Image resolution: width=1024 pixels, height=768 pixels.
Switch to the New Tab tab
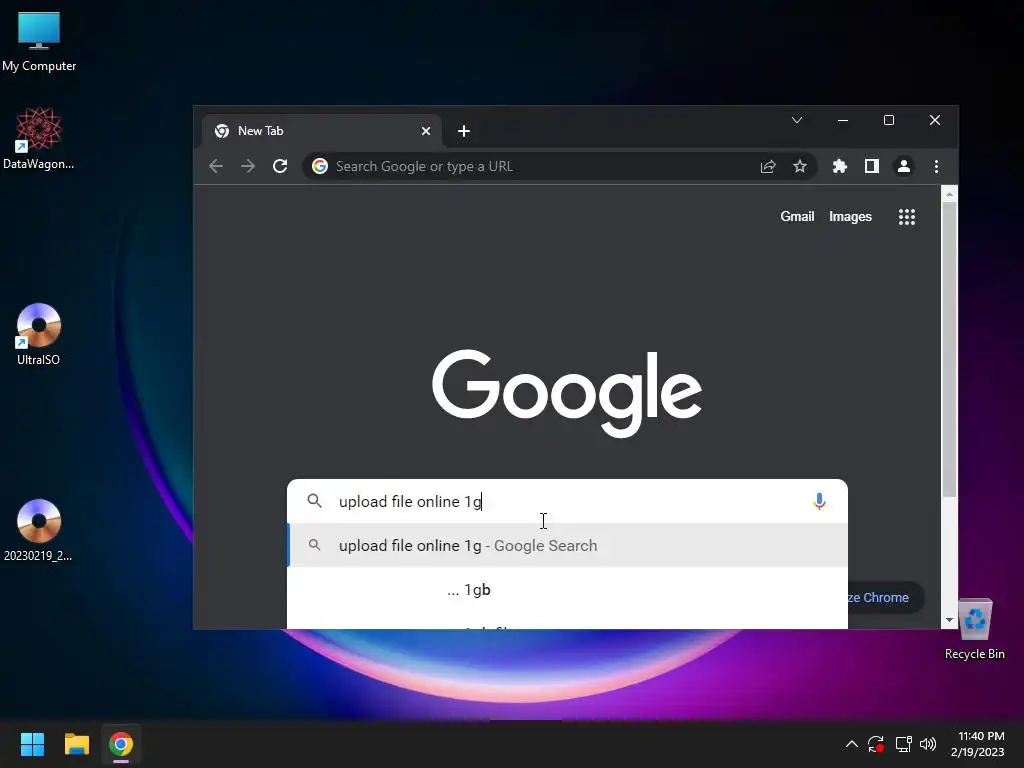323,131
